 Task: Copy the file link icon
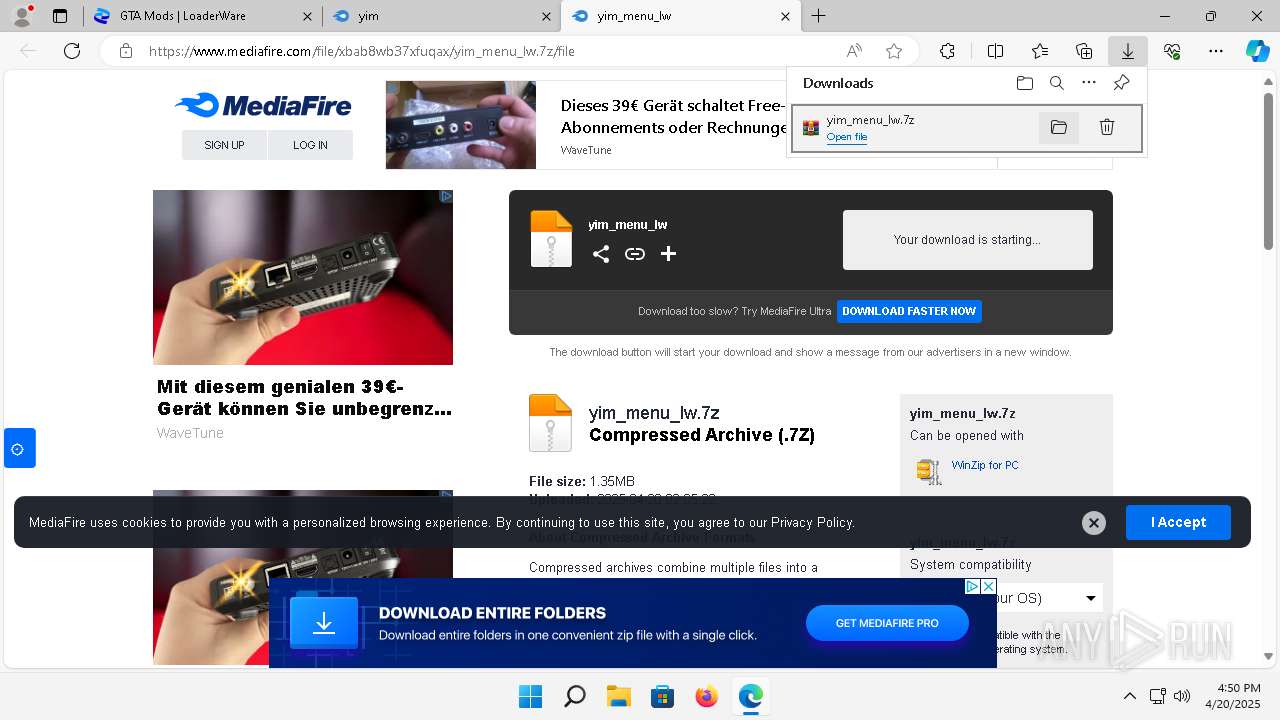(x=635, y=254)
